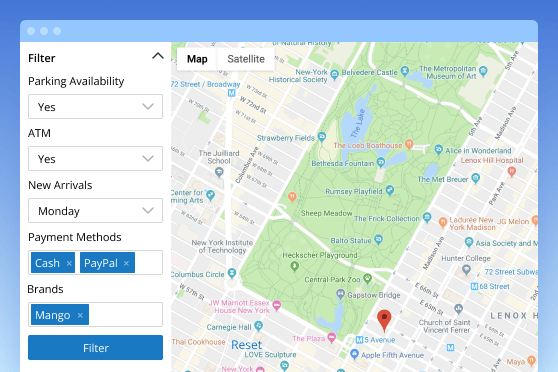The image size is (558, 372).
Task: Remove the Cash payment tag
Action: pos(69,263)
